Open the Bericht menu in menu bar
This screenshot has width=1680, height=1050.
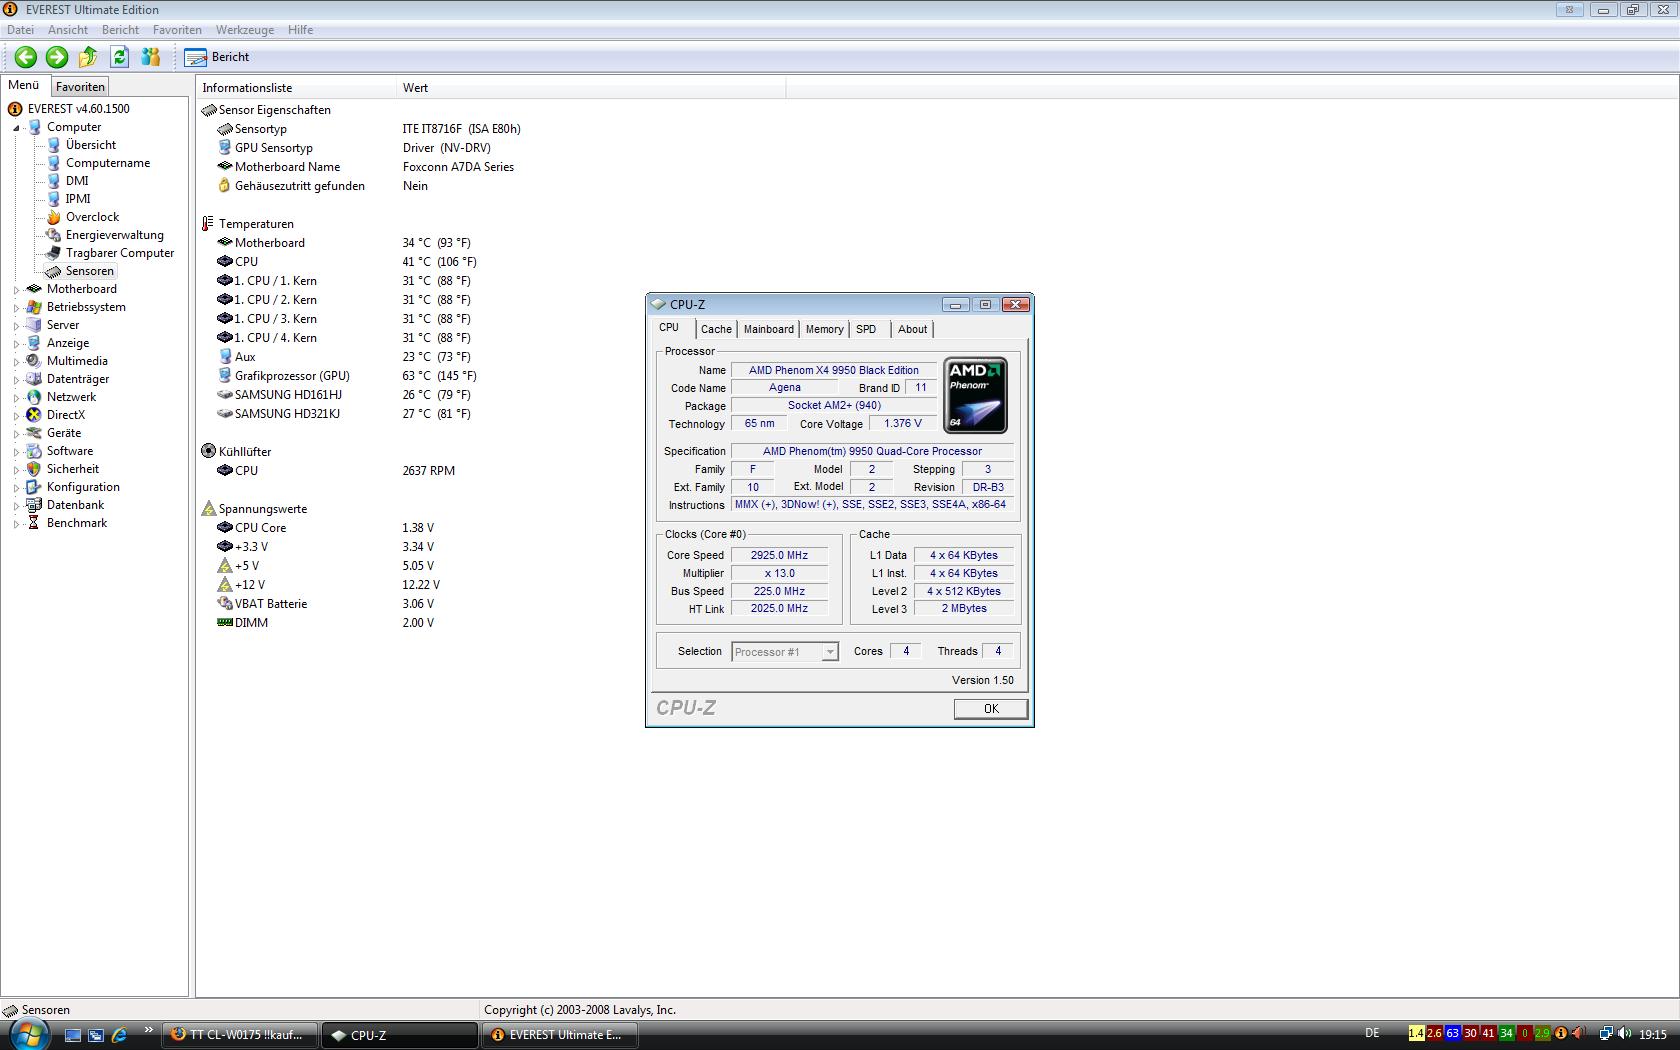(120, 30)
